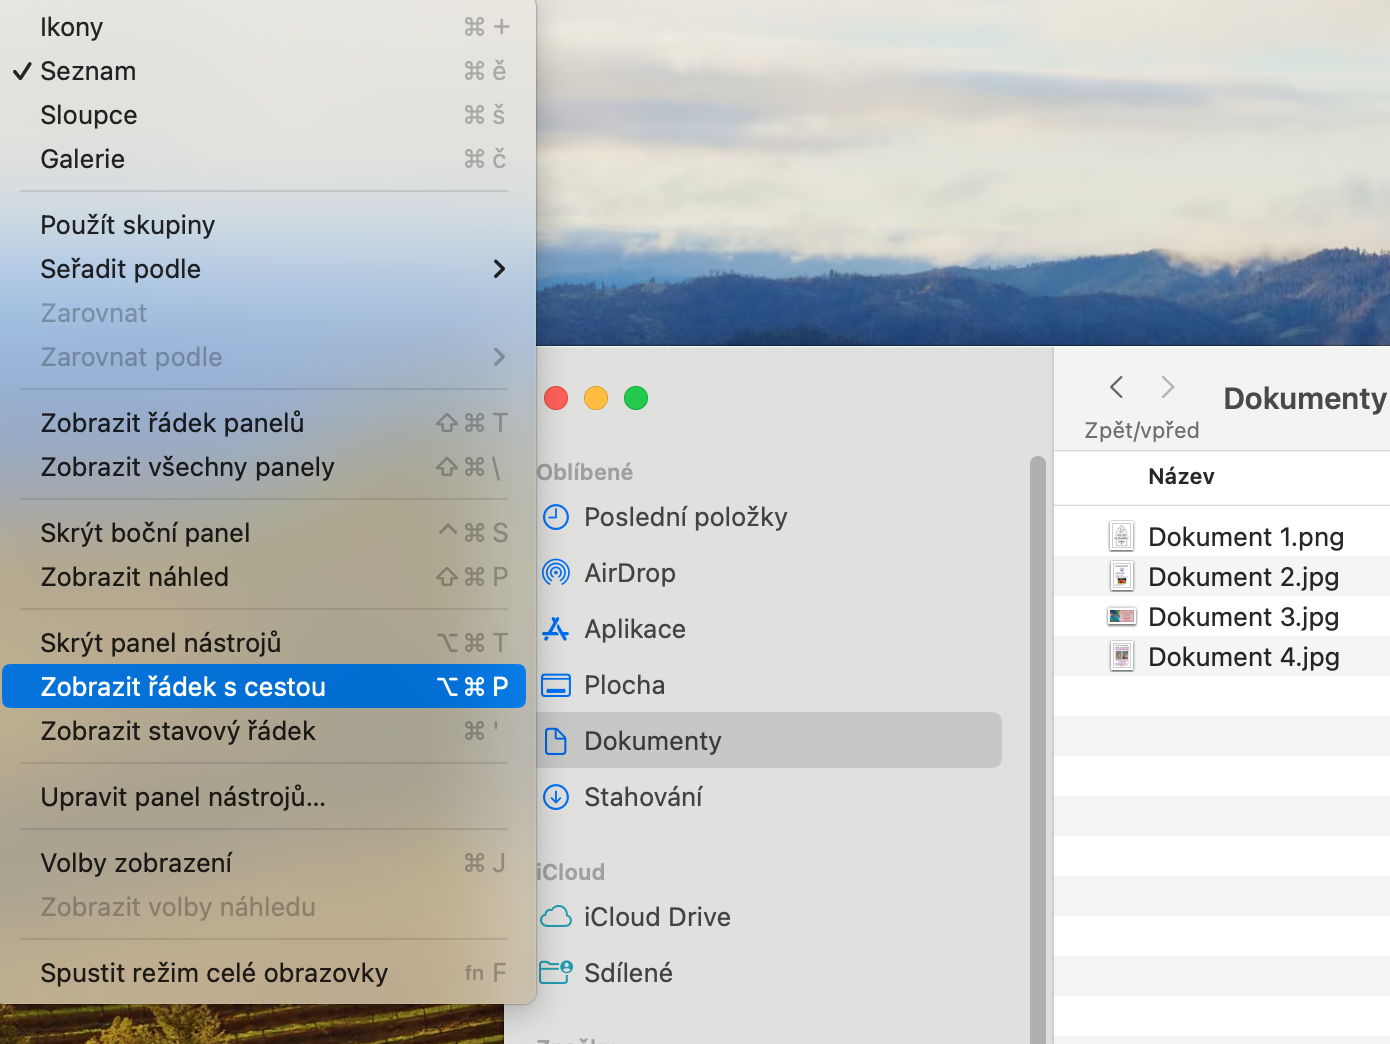Toggle Použít skupiny in the menu
Viewport: 1390px width, 1044px height.
click(x=264, y=225)
